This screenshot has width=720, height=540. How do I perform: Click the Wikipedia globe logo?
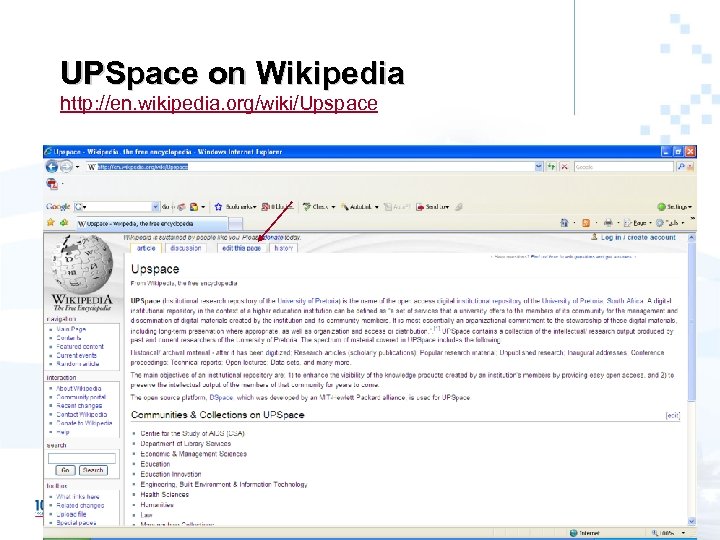point(82,263)
